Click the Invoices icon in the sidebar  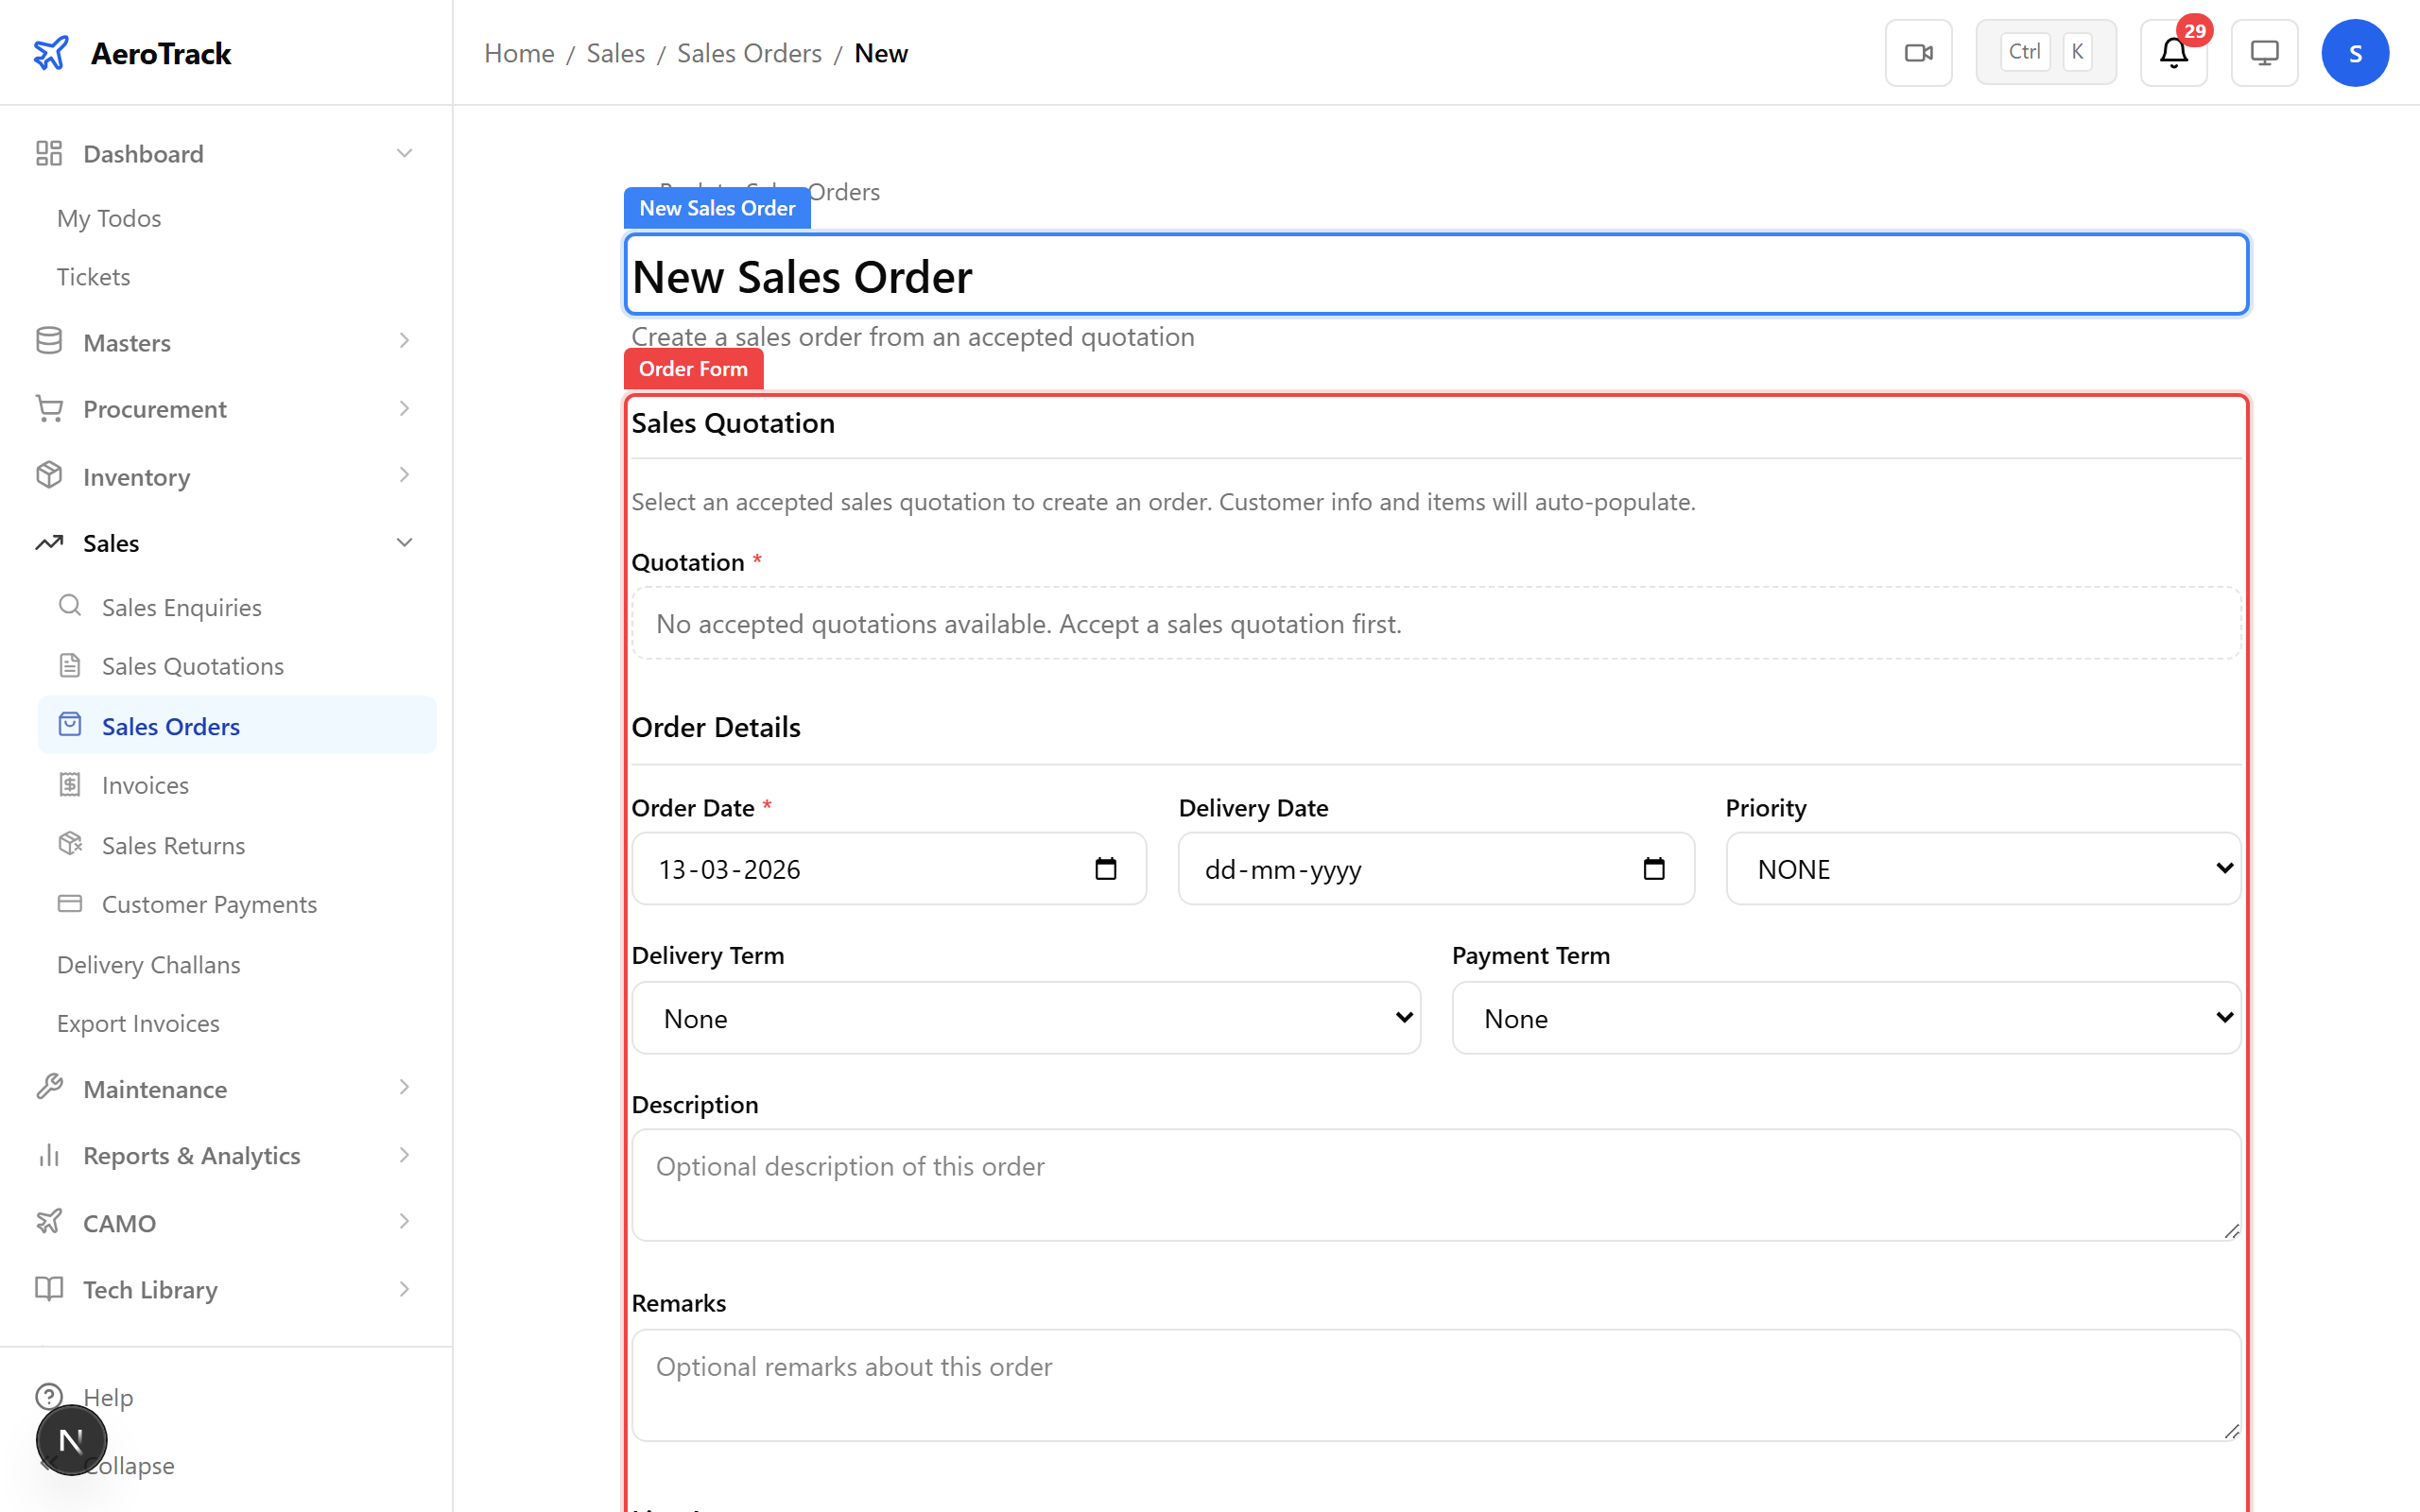click(x=69, y=784)
